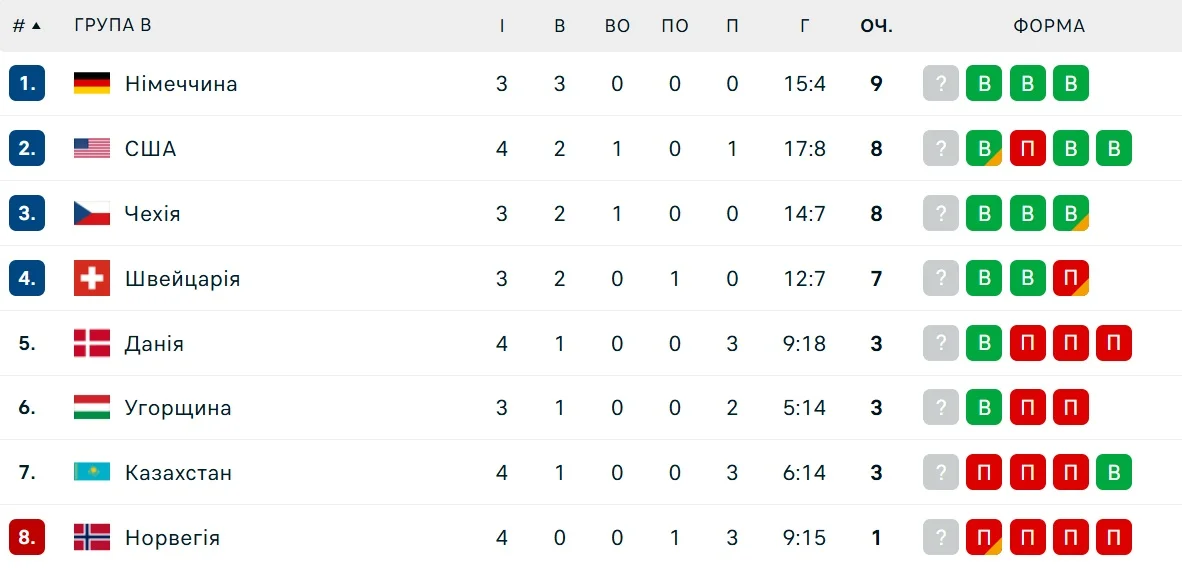Click the red rank 8 position badge

pos(27,537)
